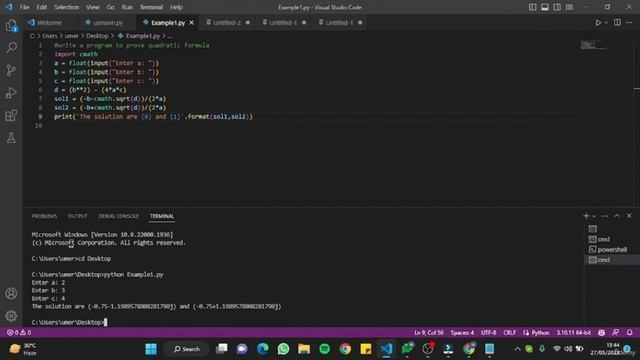
Task: Click the code minimap preview
Action: 593,45
